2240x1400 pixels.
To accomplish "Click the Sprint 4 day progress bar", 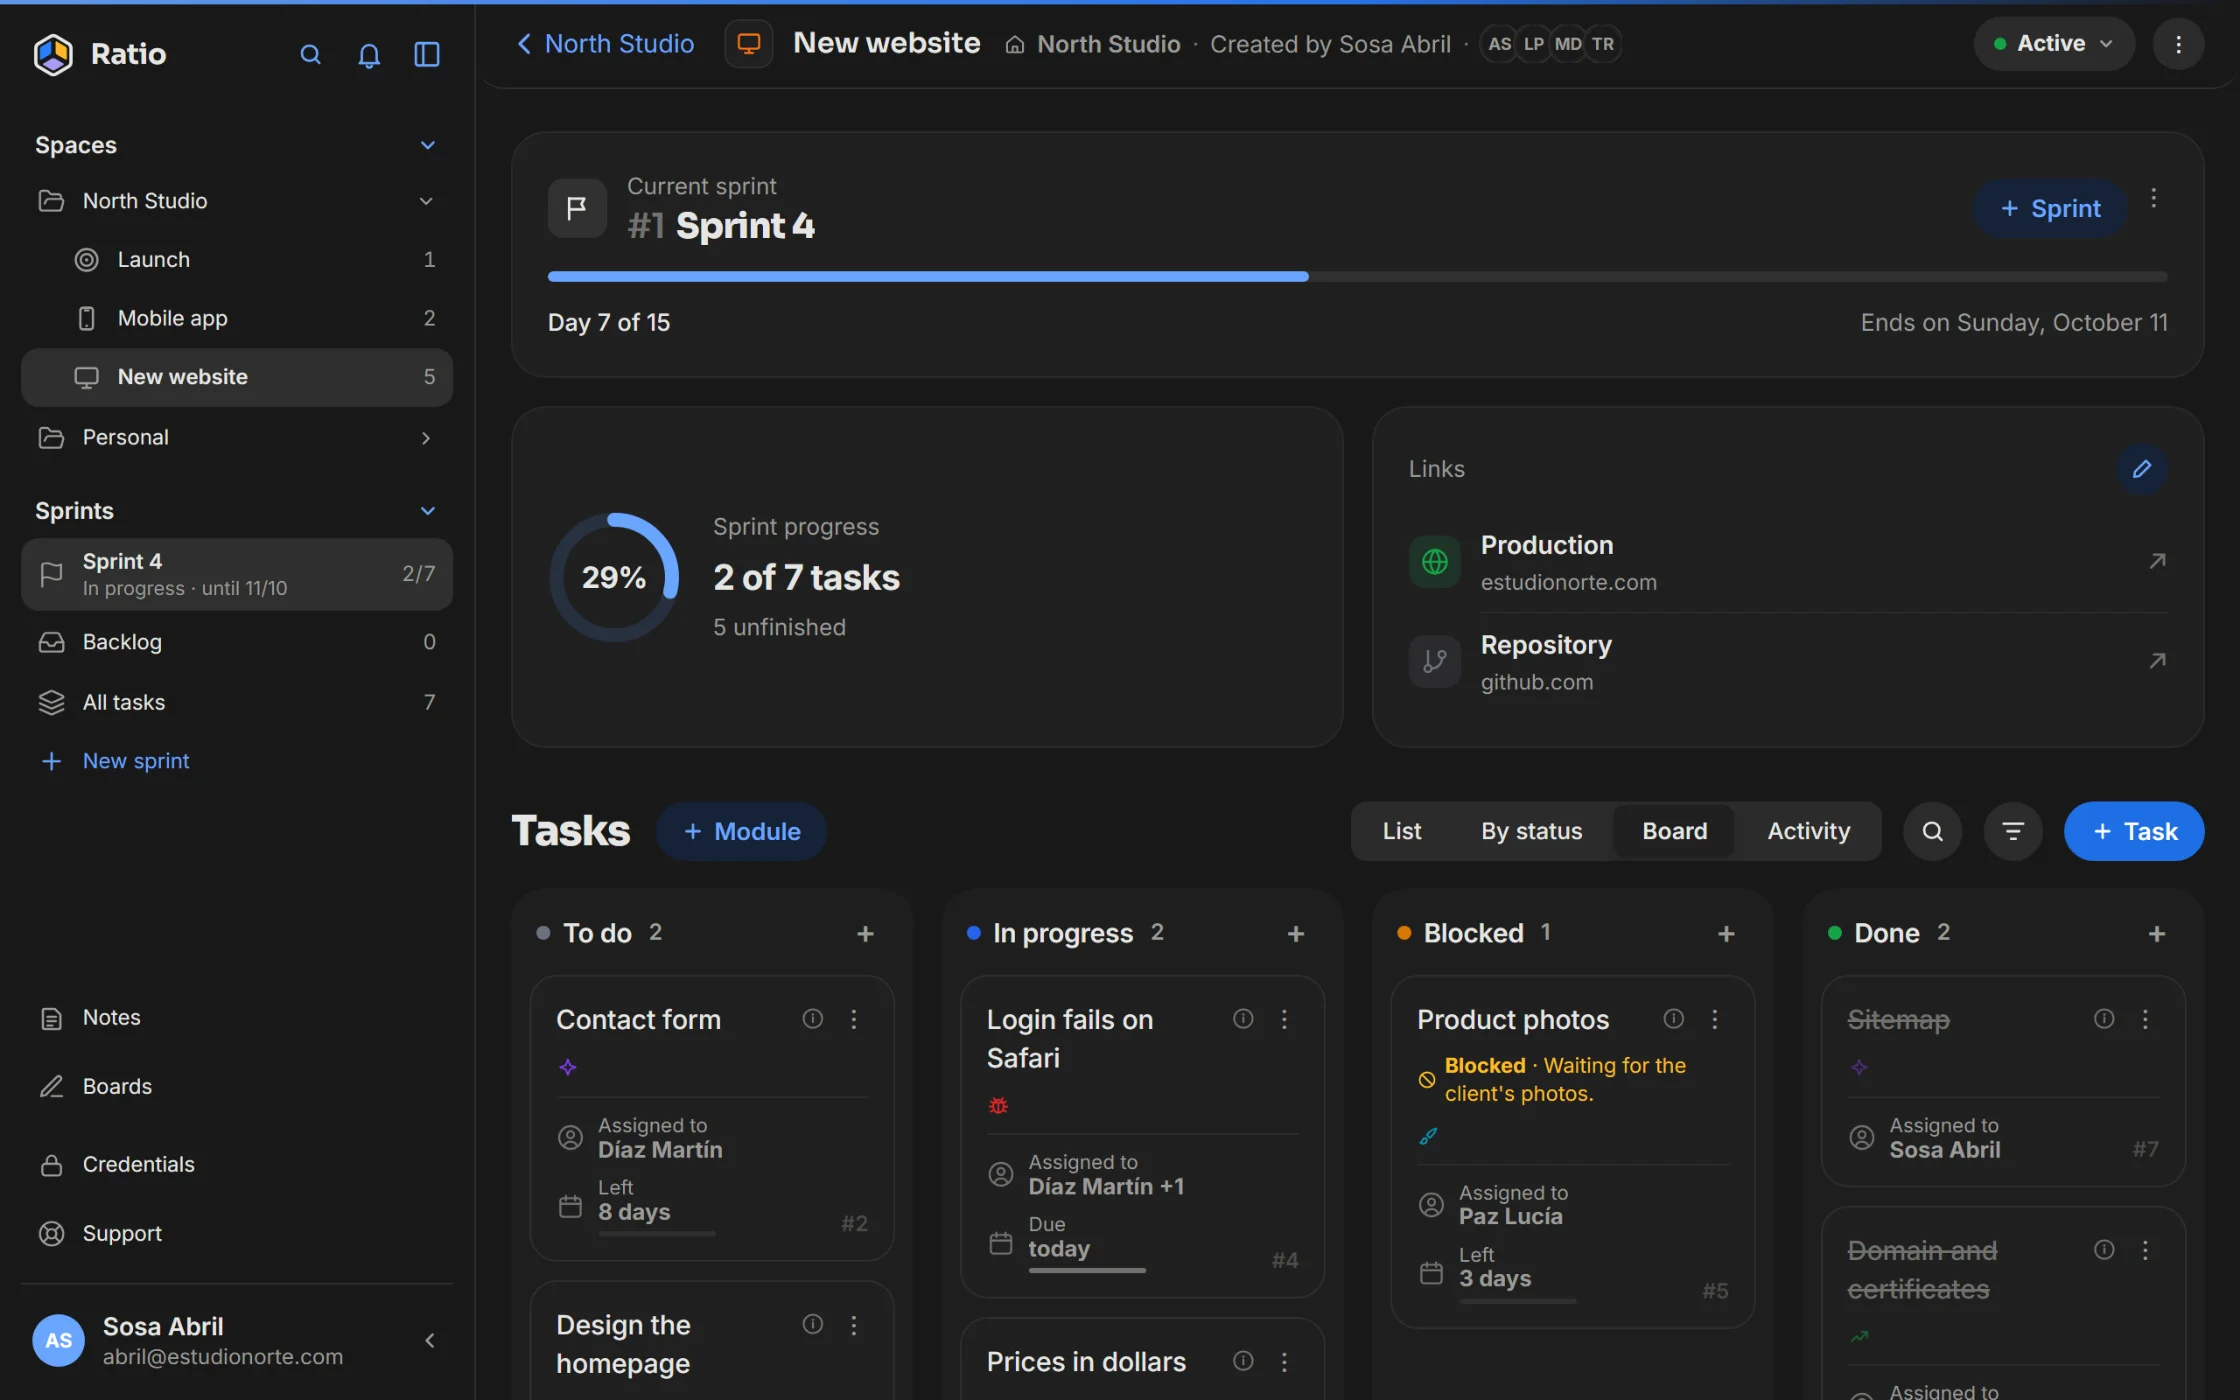I will [x=1357, y=276].
